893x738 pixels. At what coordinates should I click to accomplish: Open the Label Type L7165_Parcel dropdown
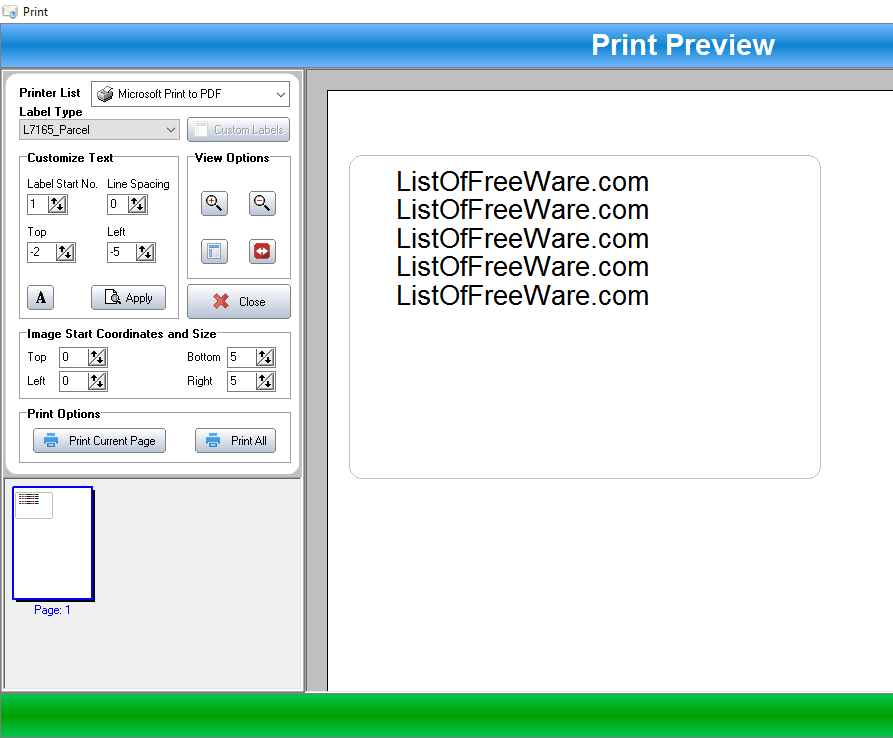click(x=99, y=130)
